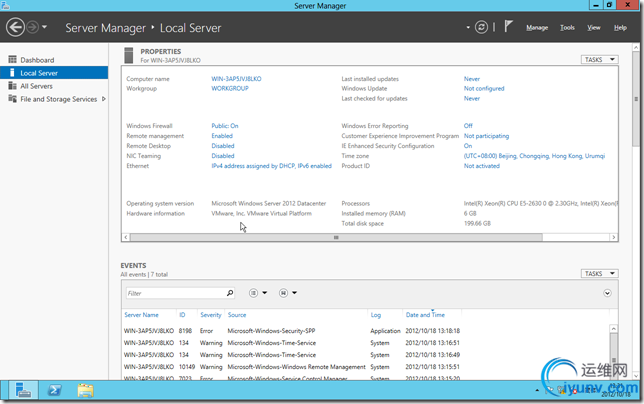
Task: Click File and Storage Services icon
Action: [x=13, y=99]
